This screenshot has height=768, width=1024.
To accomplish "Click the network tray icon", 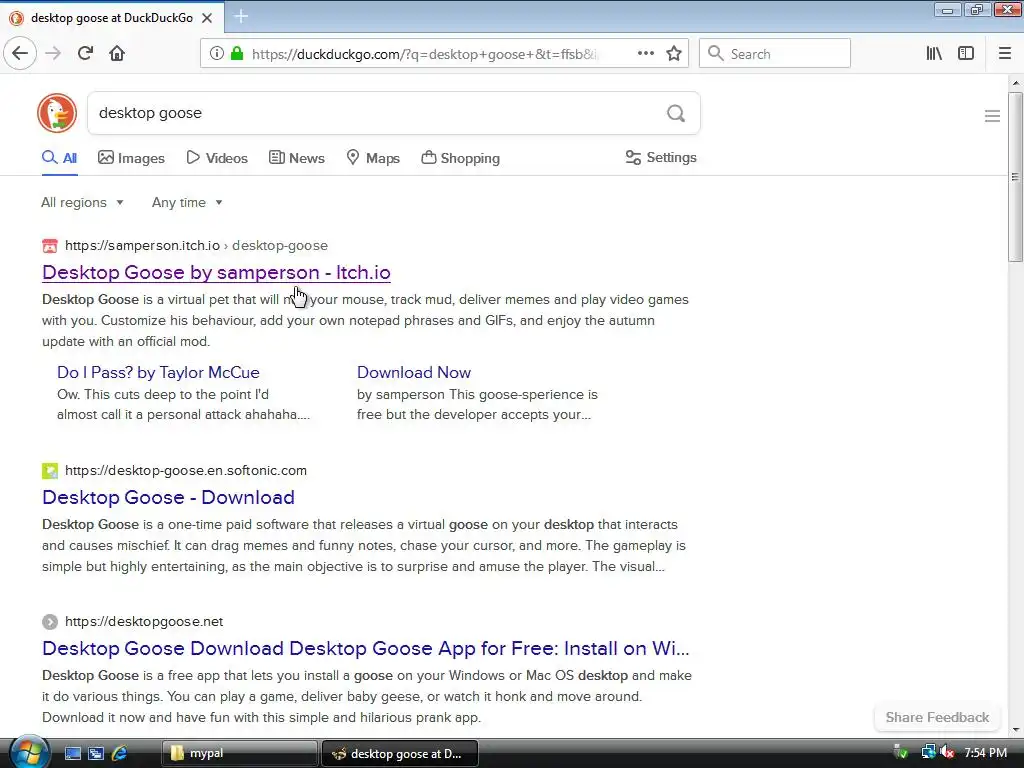I will tap(928, 753).
